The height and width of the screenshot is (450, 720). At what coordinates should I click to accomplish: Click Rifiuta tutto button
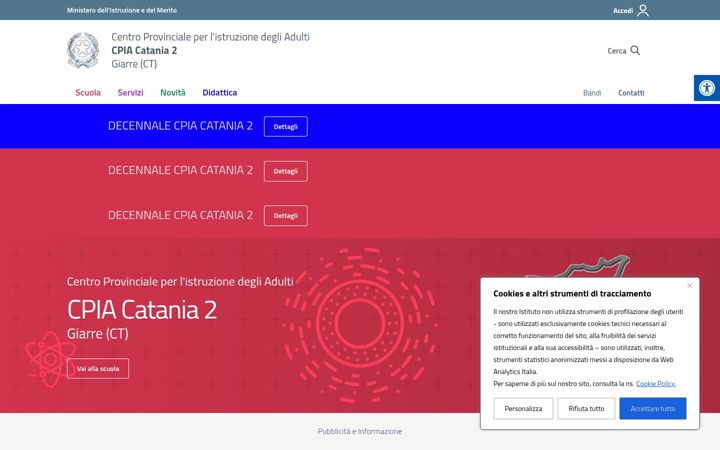point(586,408)
